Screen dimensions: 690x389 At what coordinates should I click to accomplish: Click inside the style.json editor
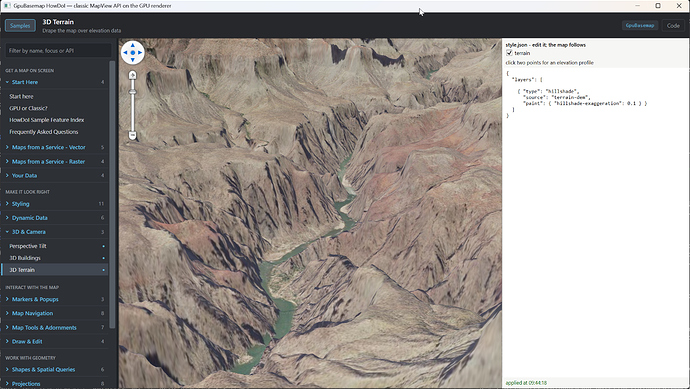click(x=596, y=222)
